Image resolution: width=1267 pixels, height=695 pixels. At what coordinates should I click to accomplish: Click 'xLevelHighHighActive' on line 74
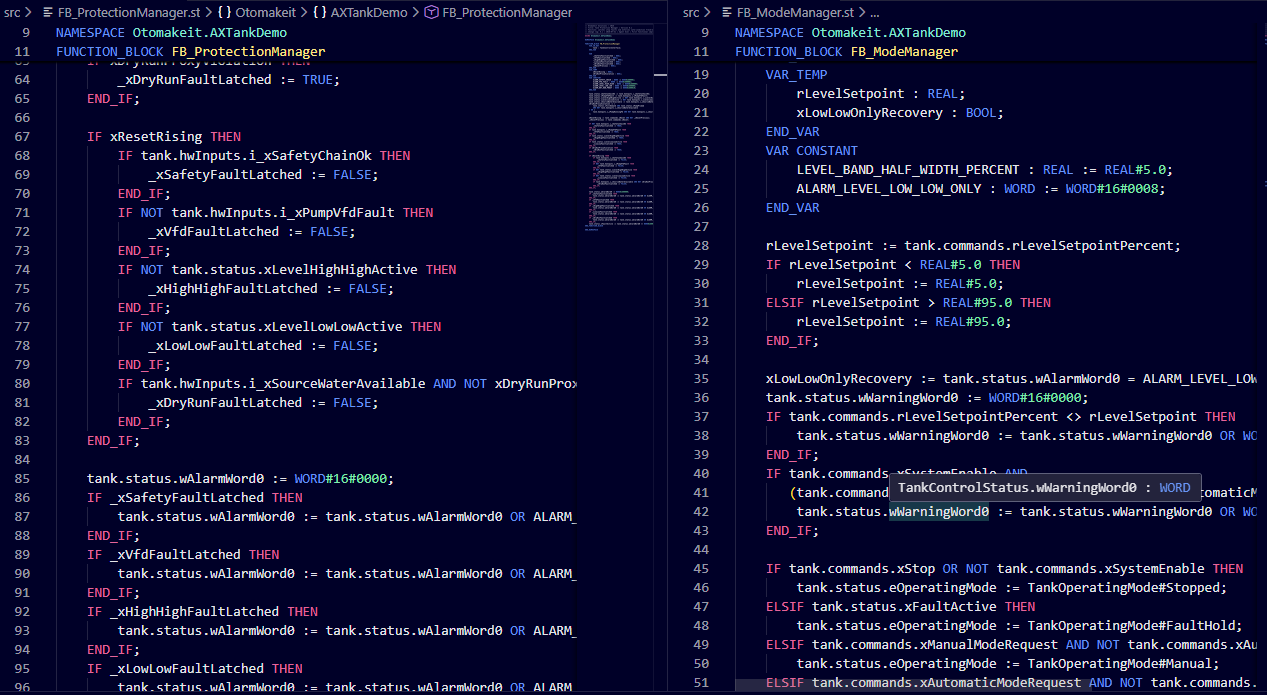pos(341,269)
